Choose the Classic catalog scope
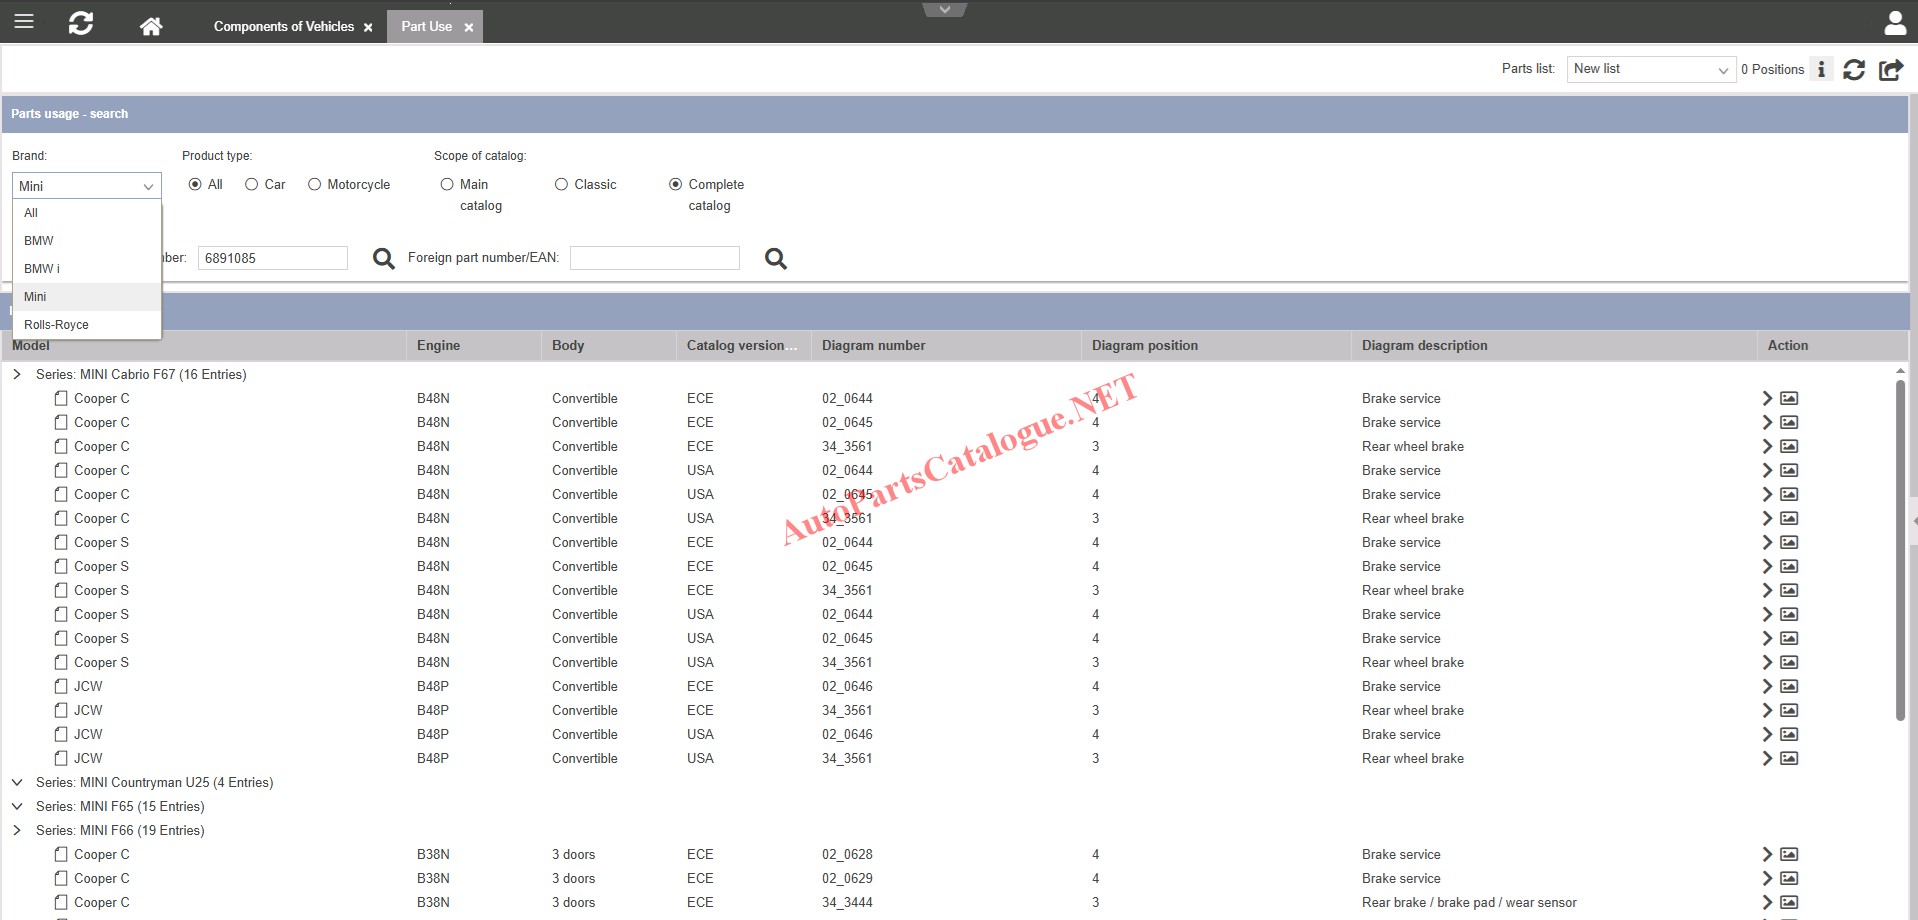This screenshot has width=1918, height=920. [x=562, y=184]
